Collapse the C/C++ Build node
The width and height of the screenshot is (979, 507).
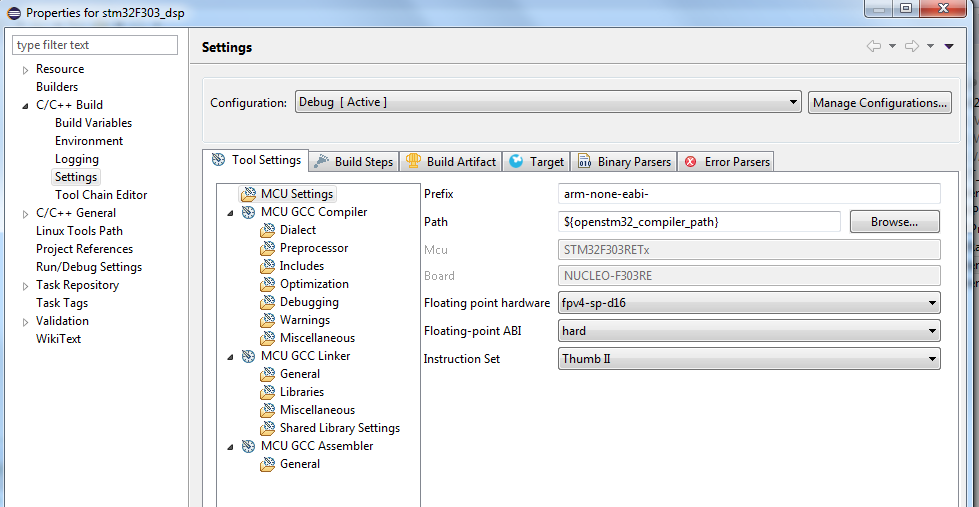click(26, 106)
